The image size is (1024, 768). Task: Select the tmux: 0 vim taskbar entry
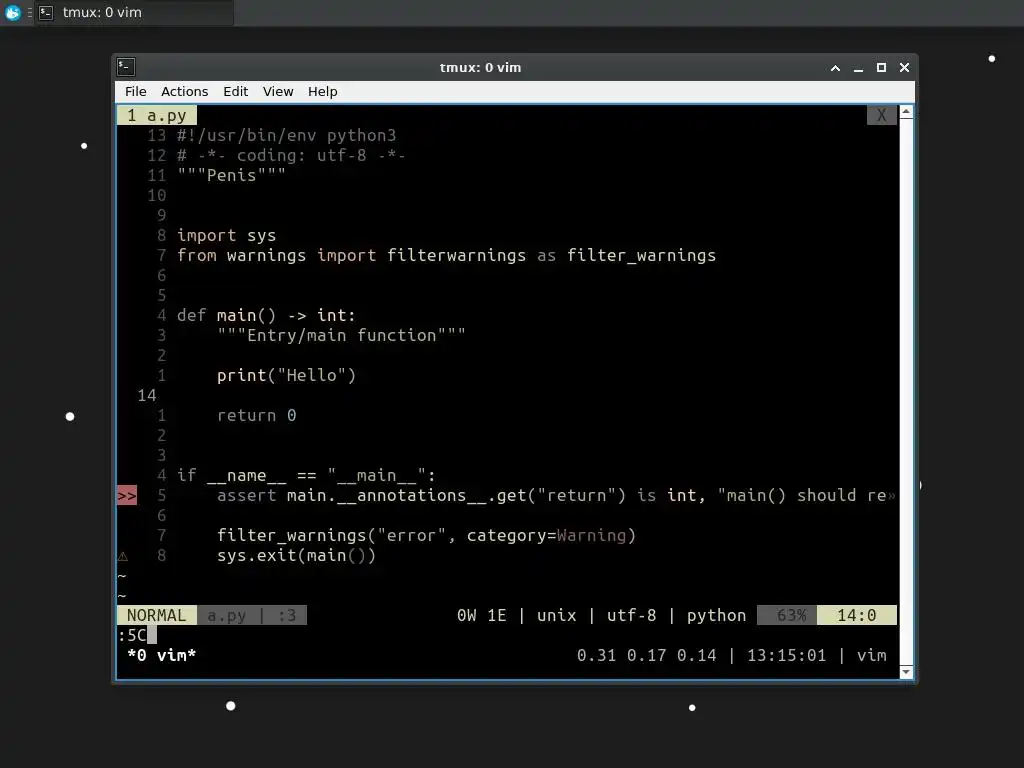(x=134, y=12)
